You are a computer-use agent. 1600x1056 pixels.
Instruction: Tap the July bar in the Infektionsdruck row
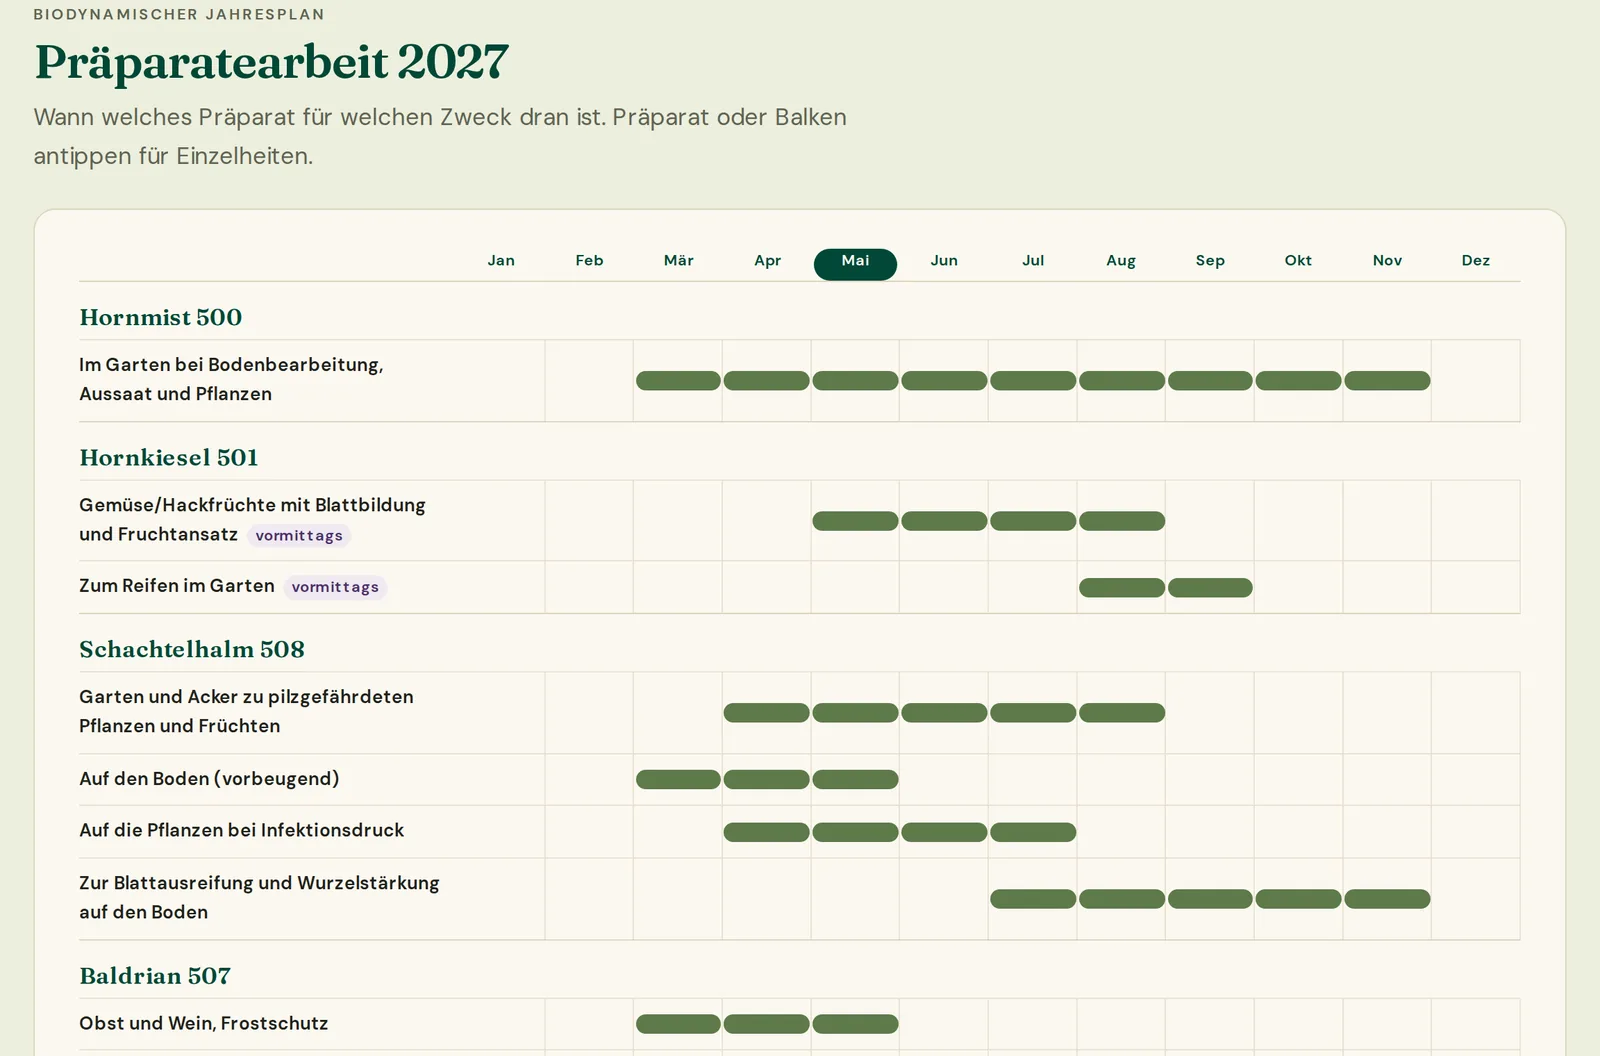point(1033,832)
